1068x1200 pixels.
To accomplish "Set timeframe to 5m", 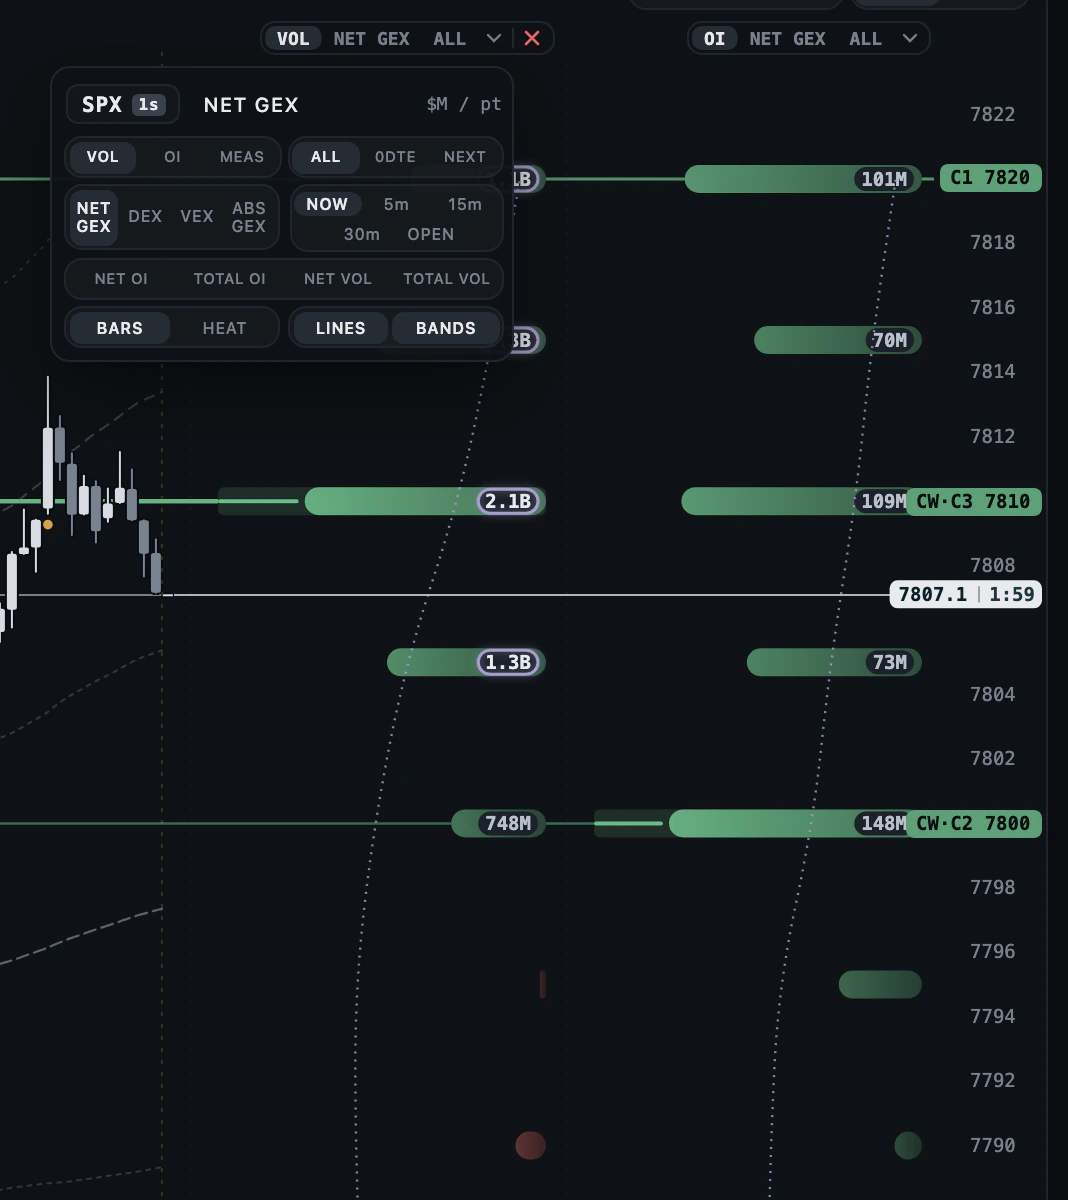I will (x=396, y=204).
